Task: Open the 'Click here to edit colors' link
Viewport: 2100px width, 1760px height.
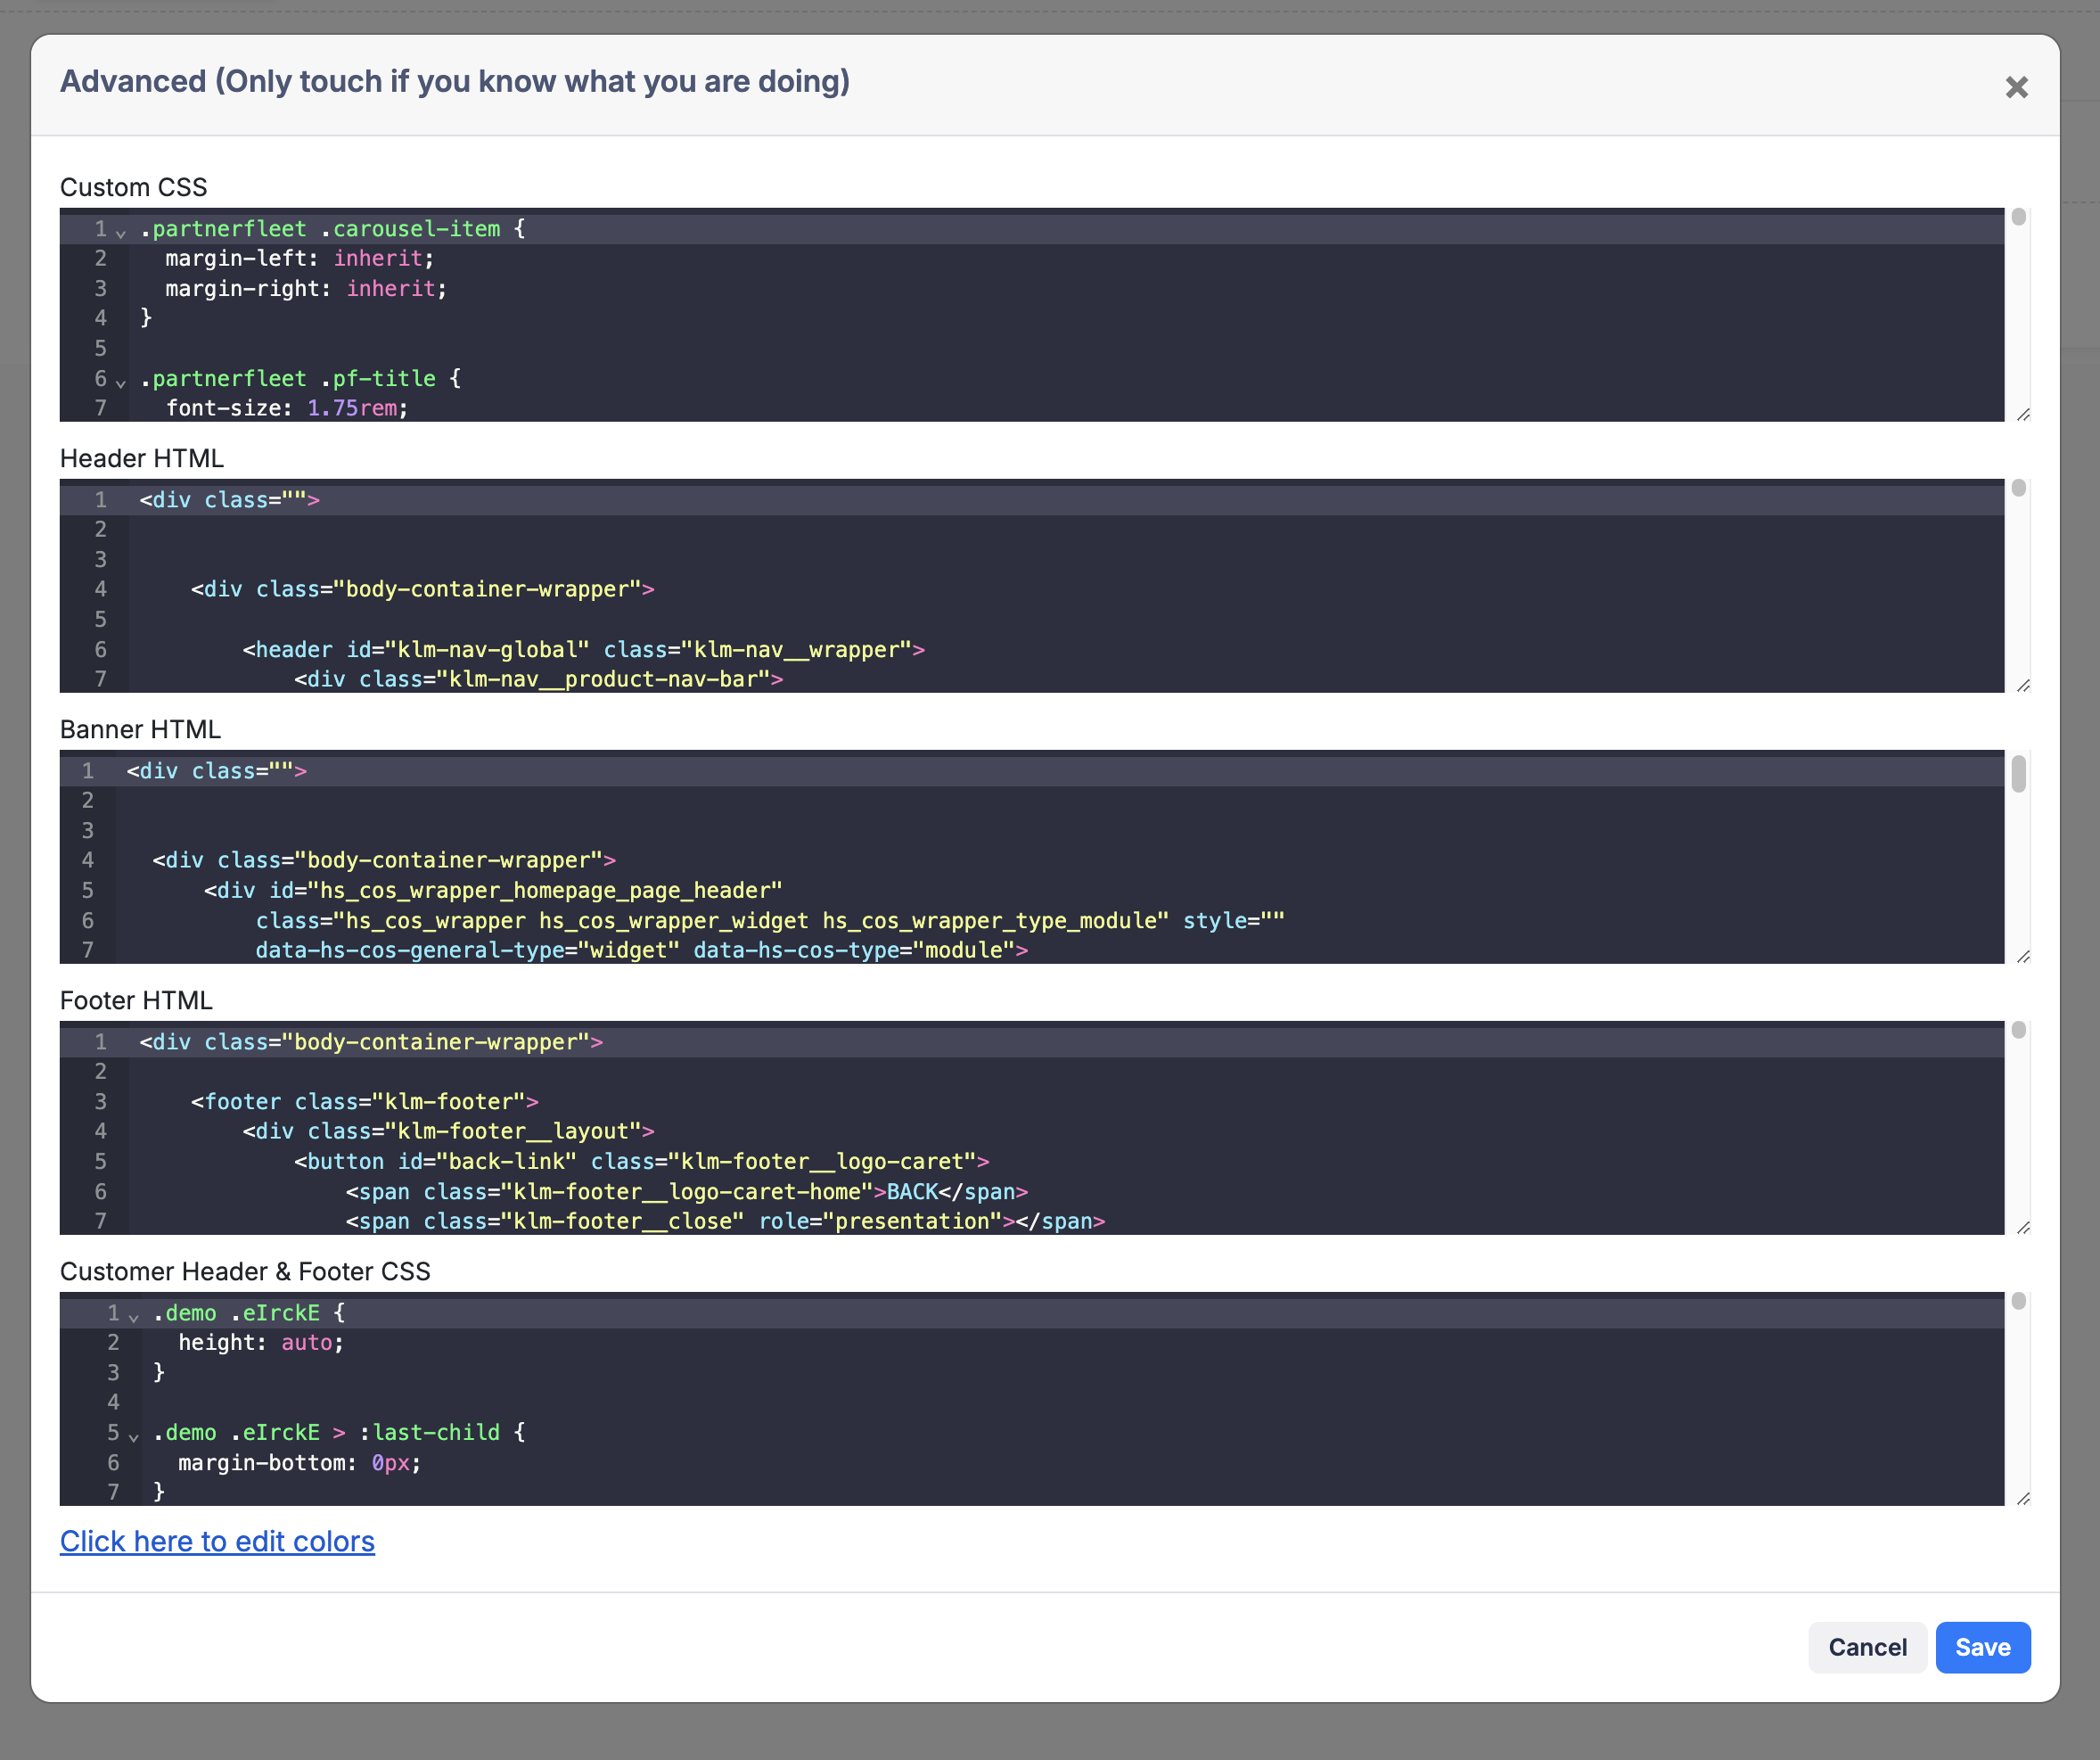Action: click(x=217, y=1541)
